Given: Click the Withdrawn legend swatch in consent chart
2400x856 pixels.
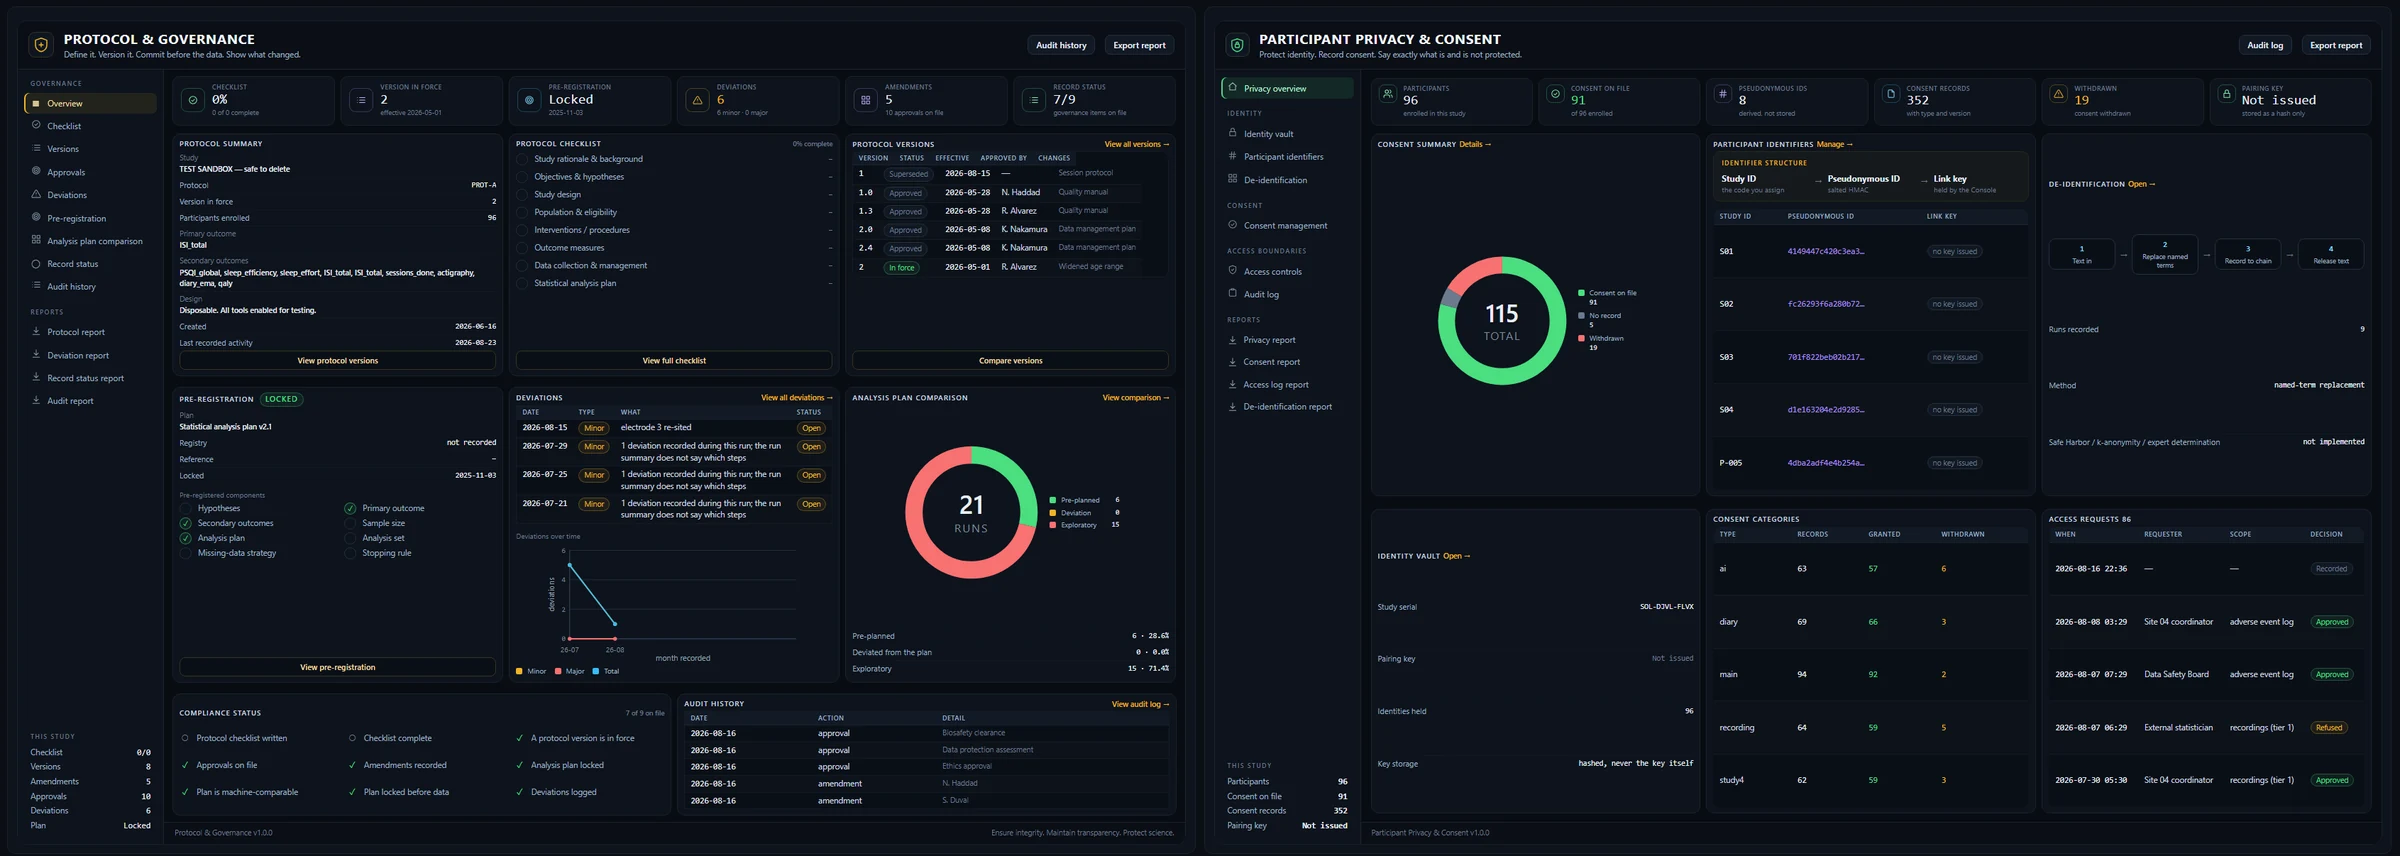Looking at the screenshot, I should click(x=1581, y=338).
